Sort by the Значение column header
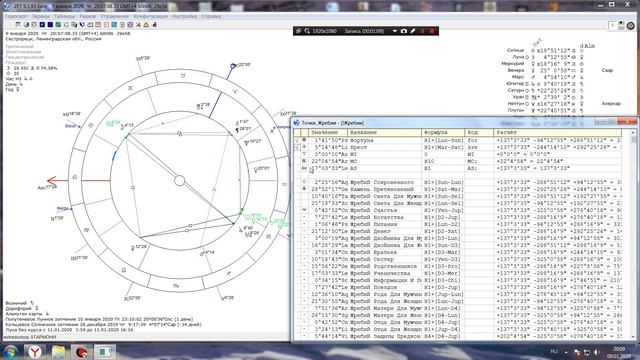This screenshot has height=360, width=640. point(328,133)
